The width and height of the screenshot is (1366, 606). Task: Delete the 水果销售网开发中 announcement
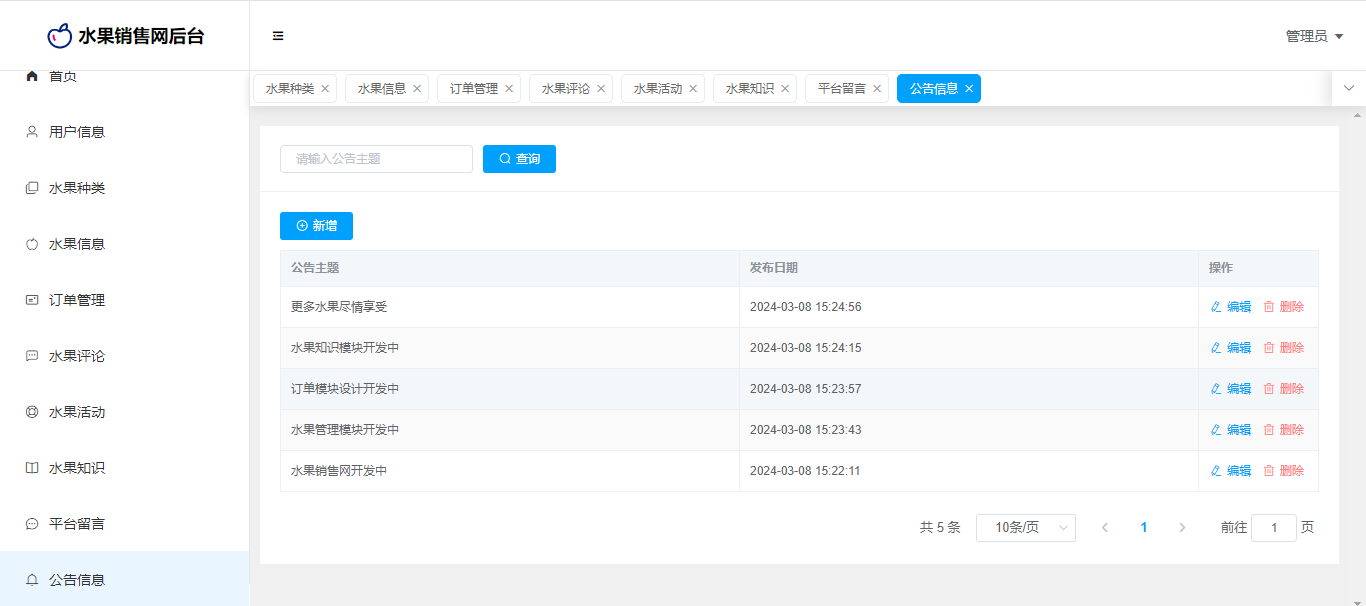(x=1284, y=471)
